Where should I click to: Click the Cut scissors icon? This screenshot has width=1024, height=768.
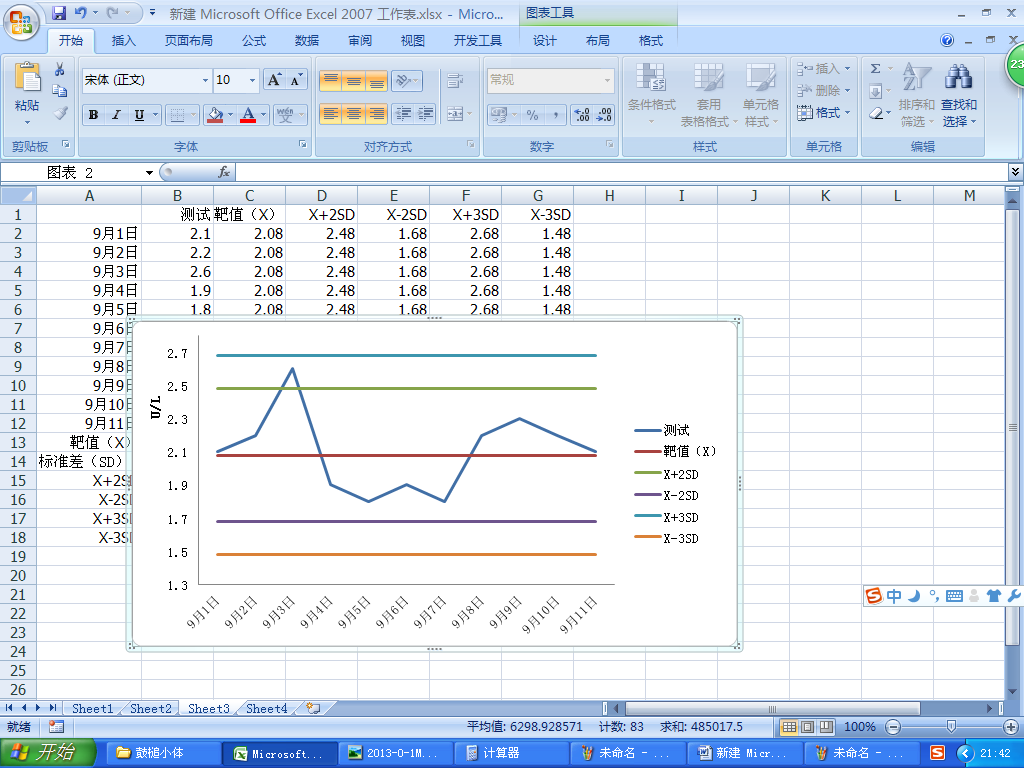(60, 69)
